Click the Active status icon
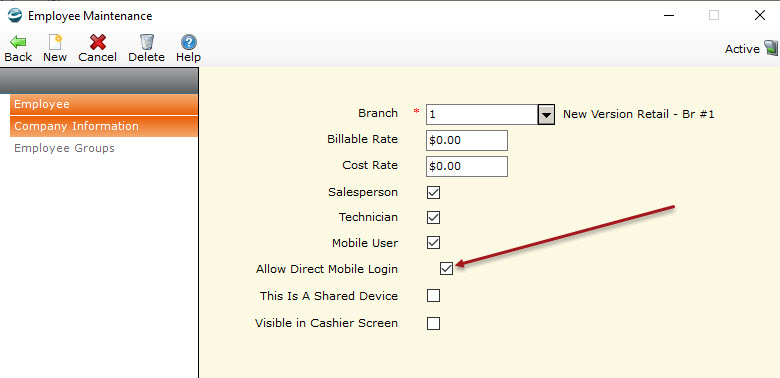The height and width of the screenshot is (378, 780). click(771, 48)
